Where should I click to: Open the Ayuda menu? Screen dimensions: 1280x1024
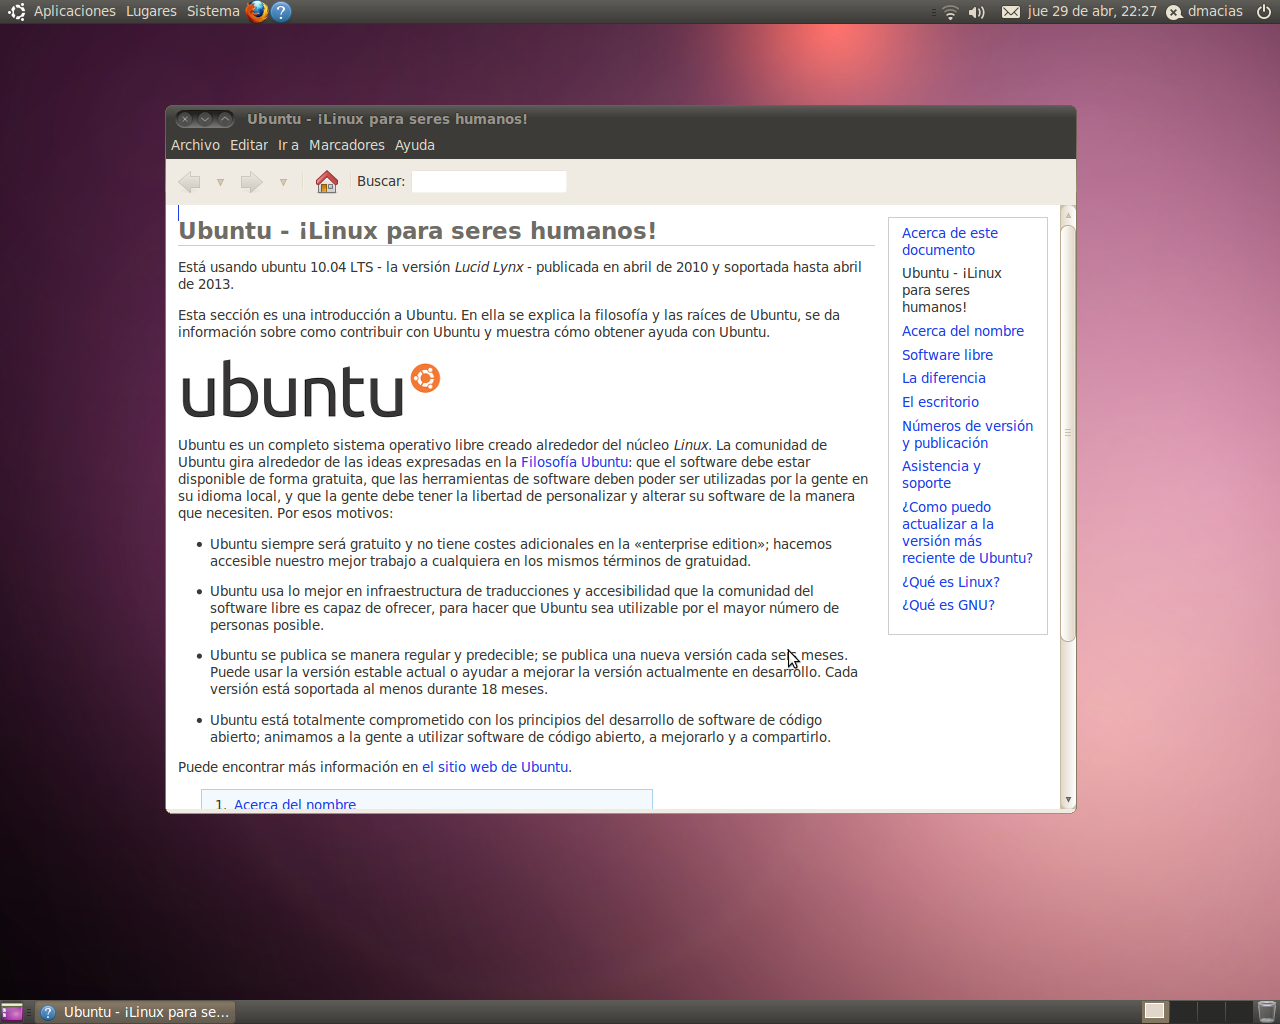415,145
